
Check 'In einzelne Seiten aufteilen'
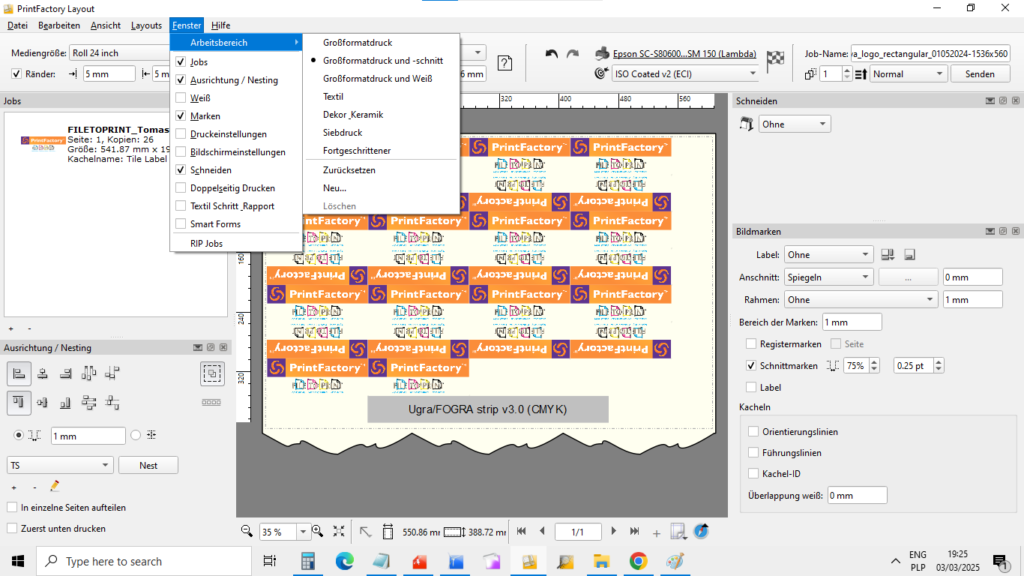pyautogui.click(x=14, y=508)
